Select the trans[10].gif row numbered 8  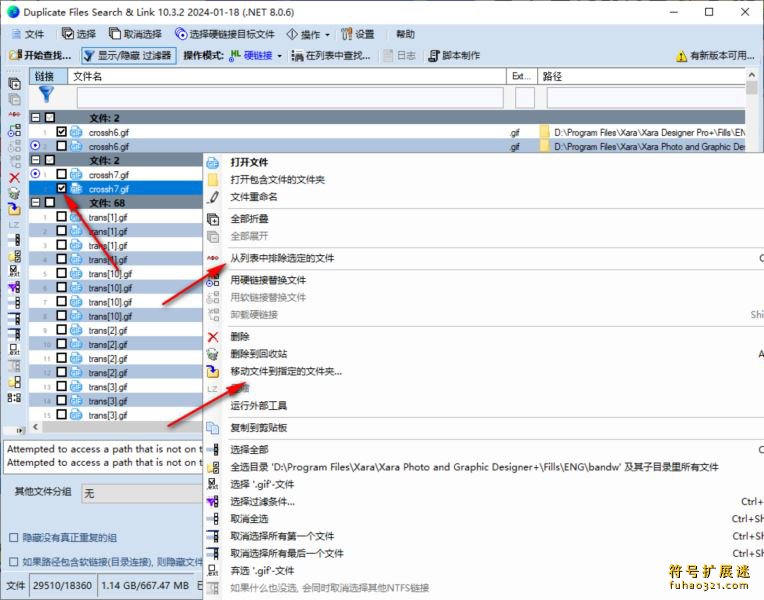tap(116, 316)
